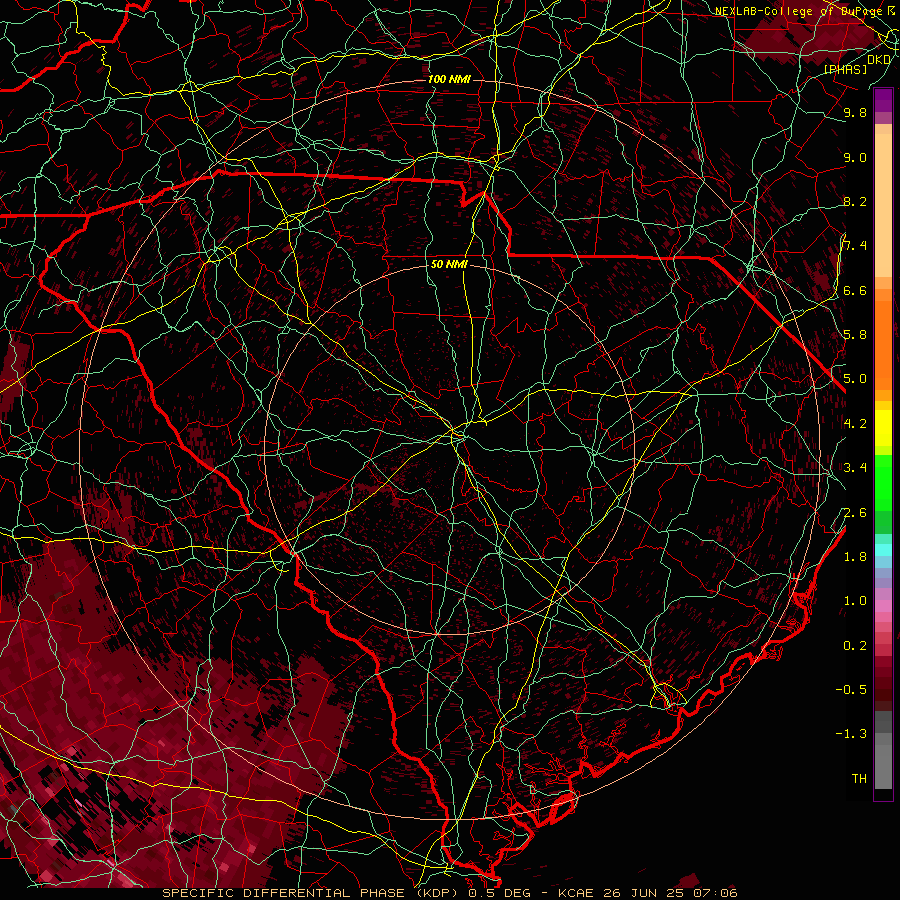Click the 9.8 value on the color scale
The image size is (900, 900).
[855, 112]
